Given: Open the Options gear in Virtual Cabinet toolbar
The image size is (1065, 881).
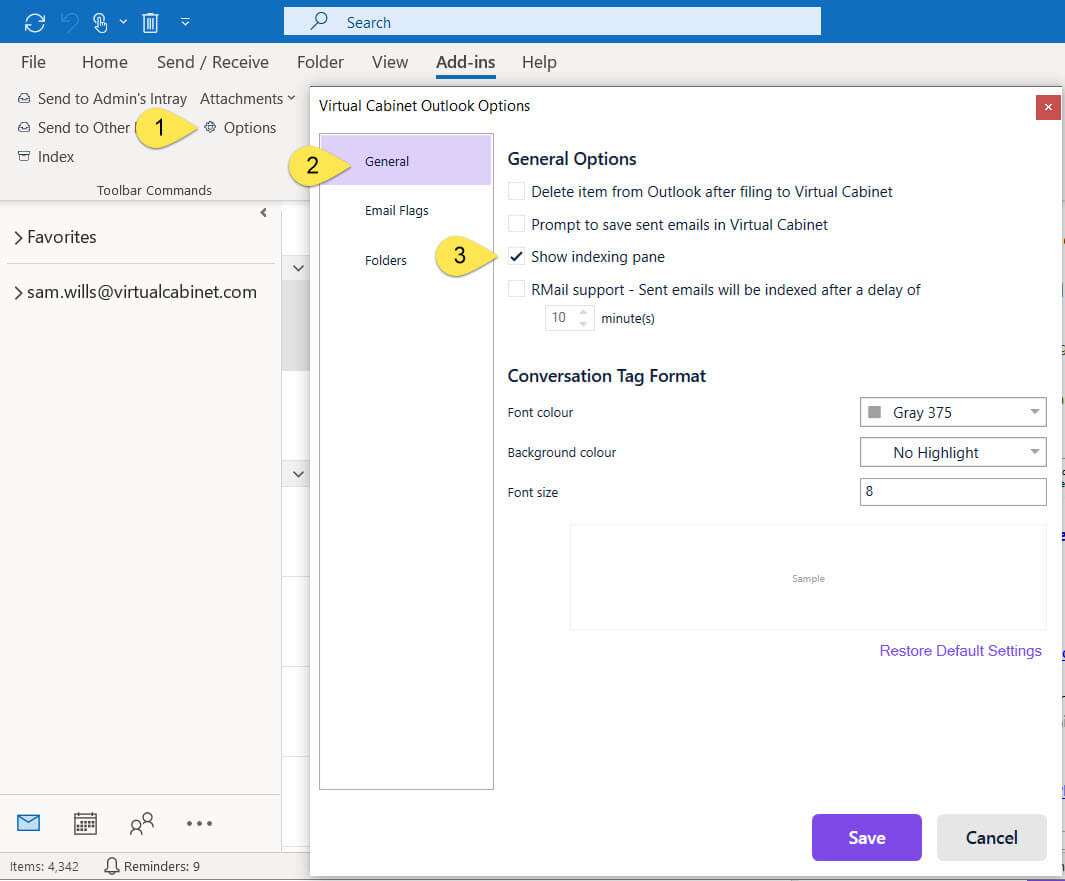Looking at the screenshot, I should pos(240,127).
